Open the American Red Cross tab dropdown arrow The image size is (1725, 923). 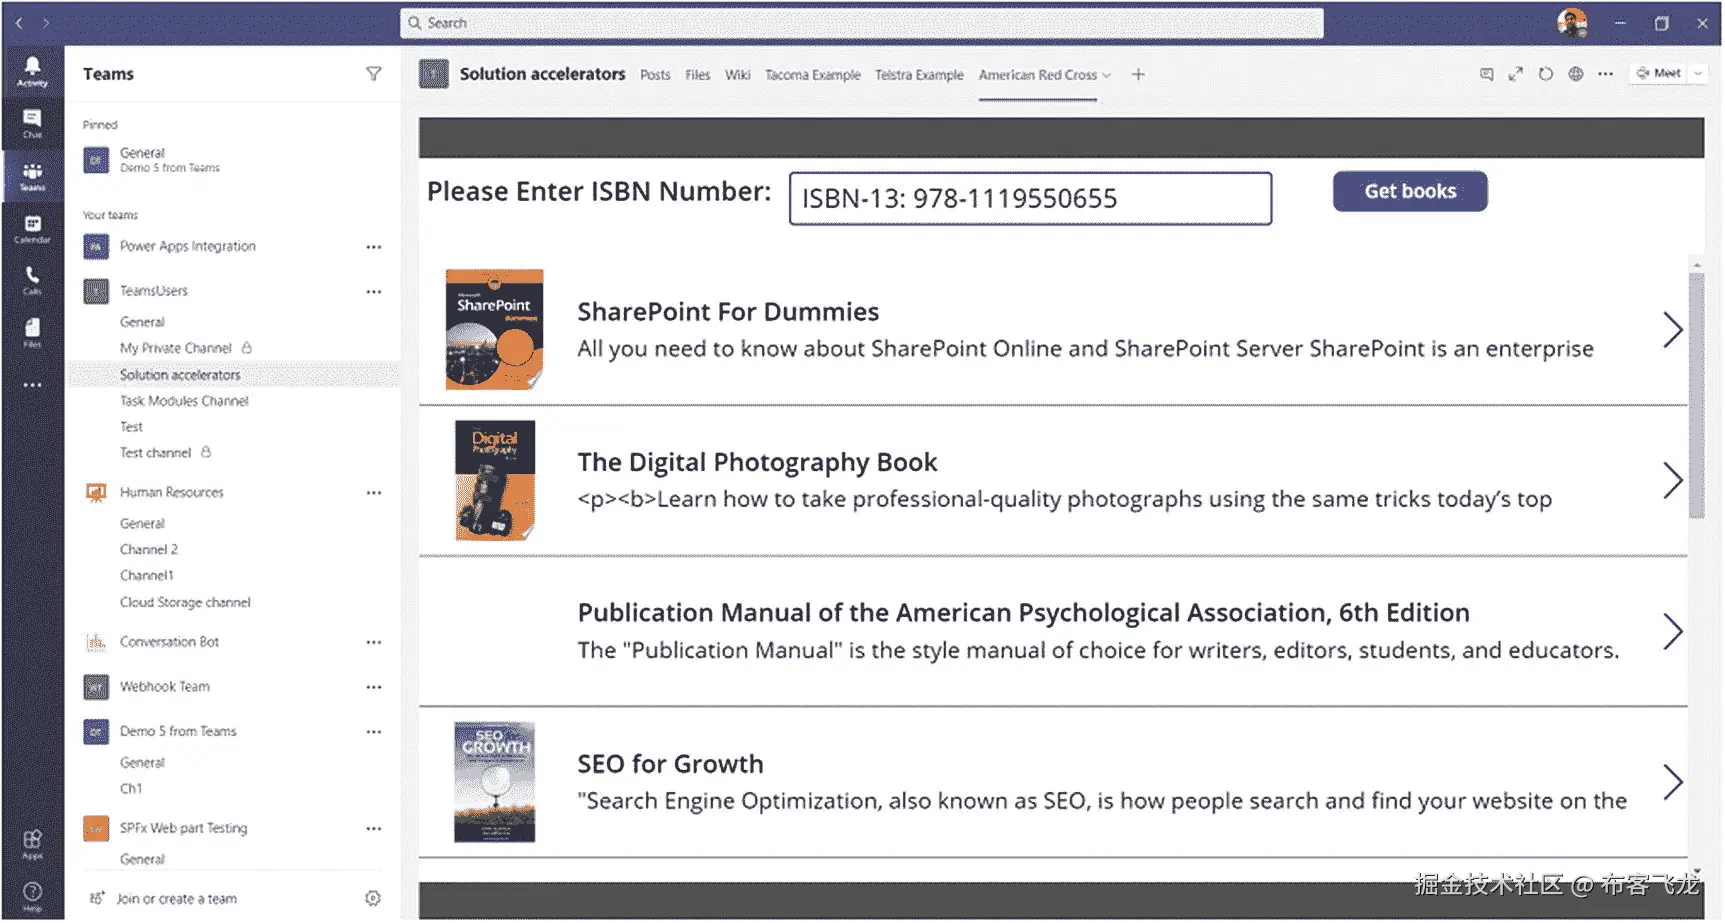(1106, 76)
